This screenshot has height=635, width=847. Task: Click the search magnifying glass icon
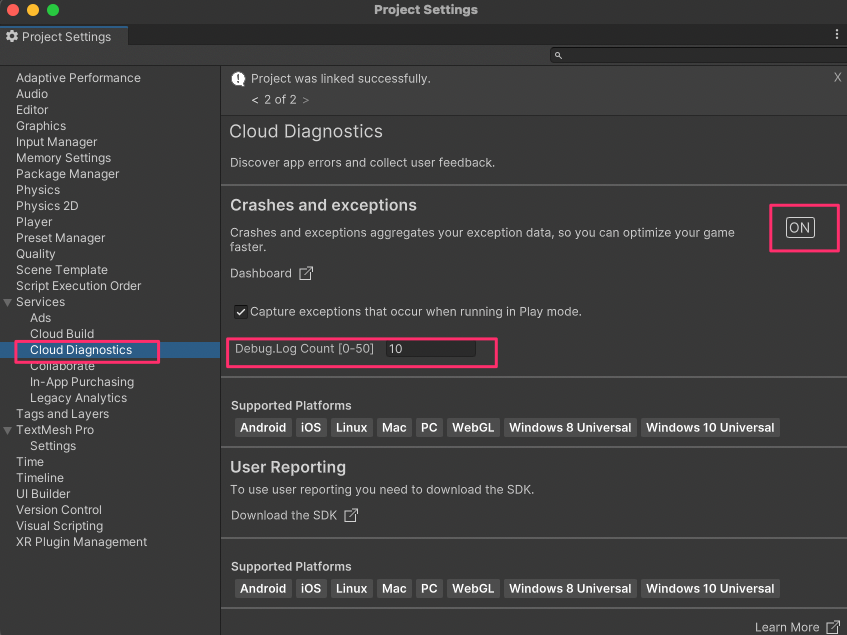[558, 55]
